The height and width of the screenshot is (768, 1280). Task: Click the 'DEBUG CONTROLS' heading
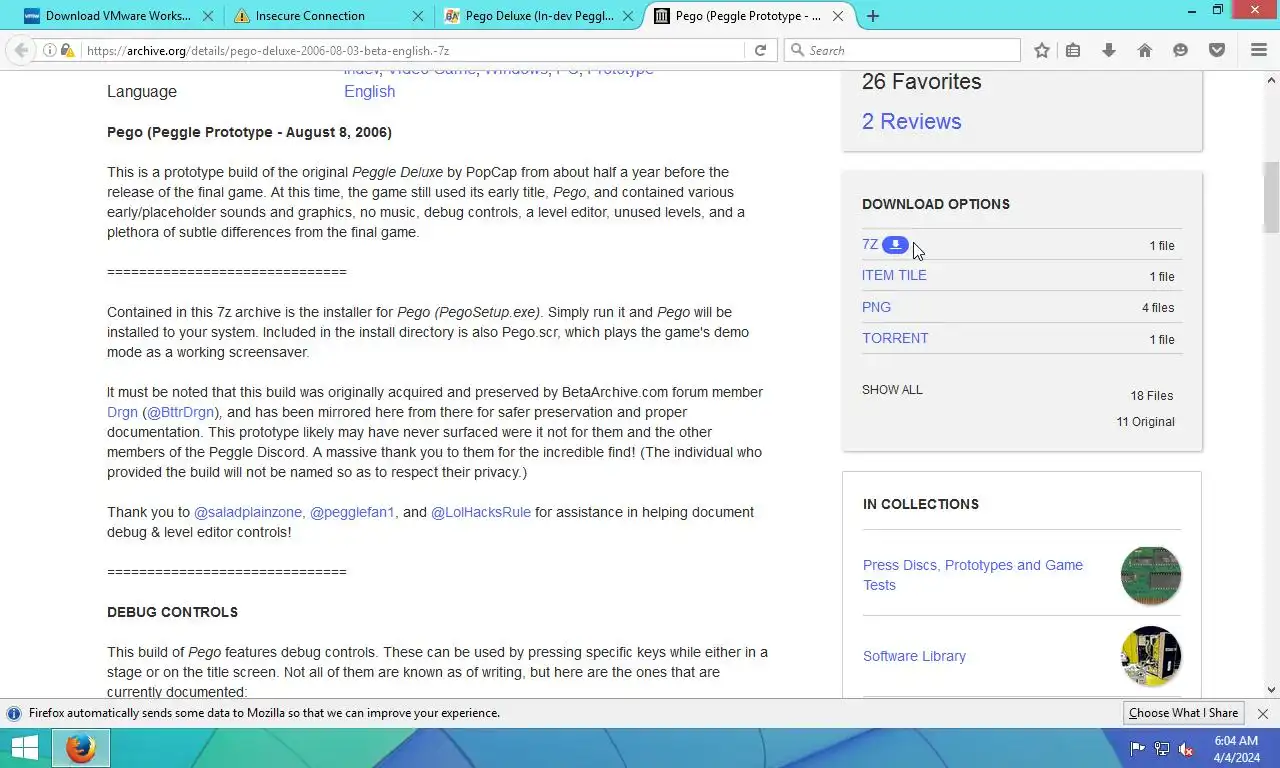tap(172, 612)
